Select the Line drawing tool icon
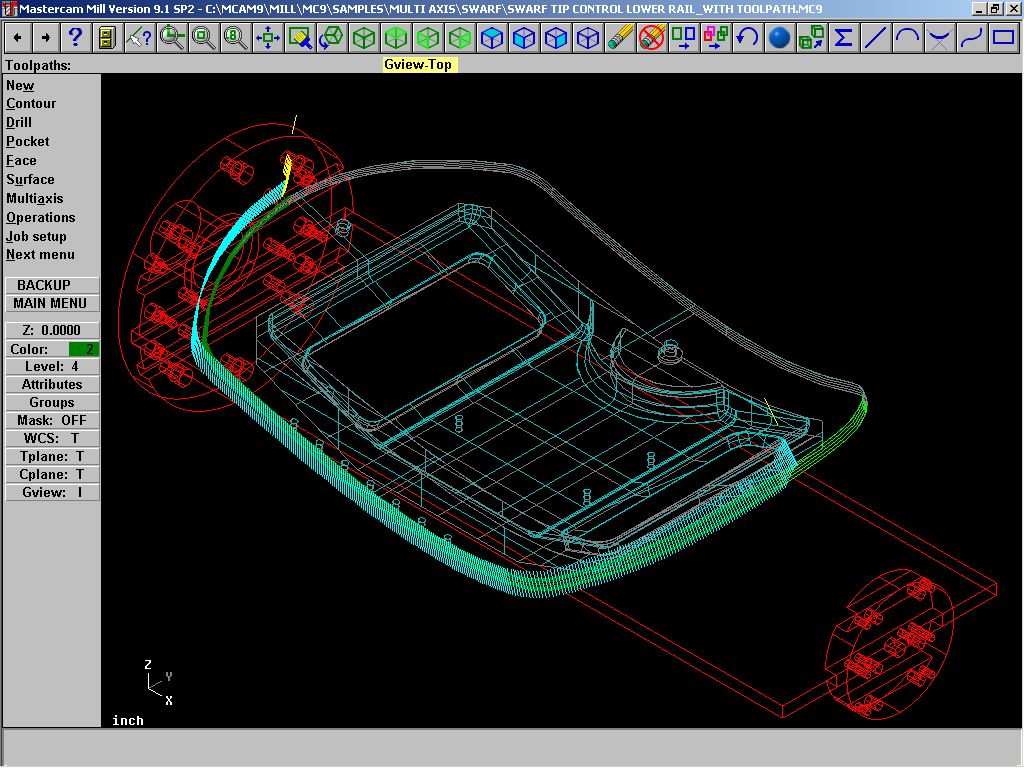Viewport: 1024px width, 768px height. tap(875, 38)
